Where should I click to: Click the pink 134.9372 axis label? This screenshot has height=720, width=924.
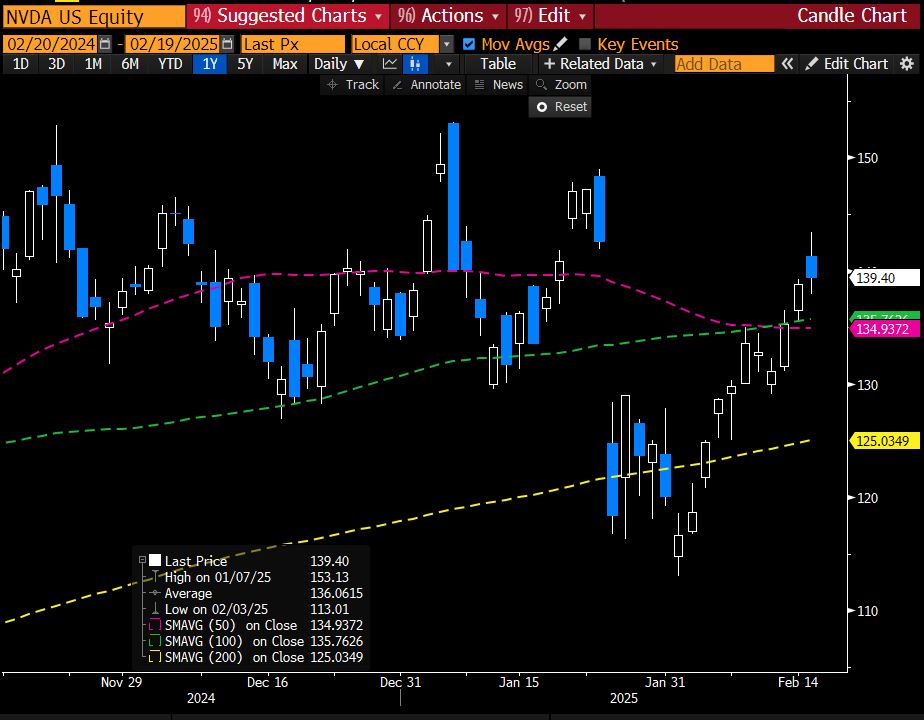click(883, 329)
